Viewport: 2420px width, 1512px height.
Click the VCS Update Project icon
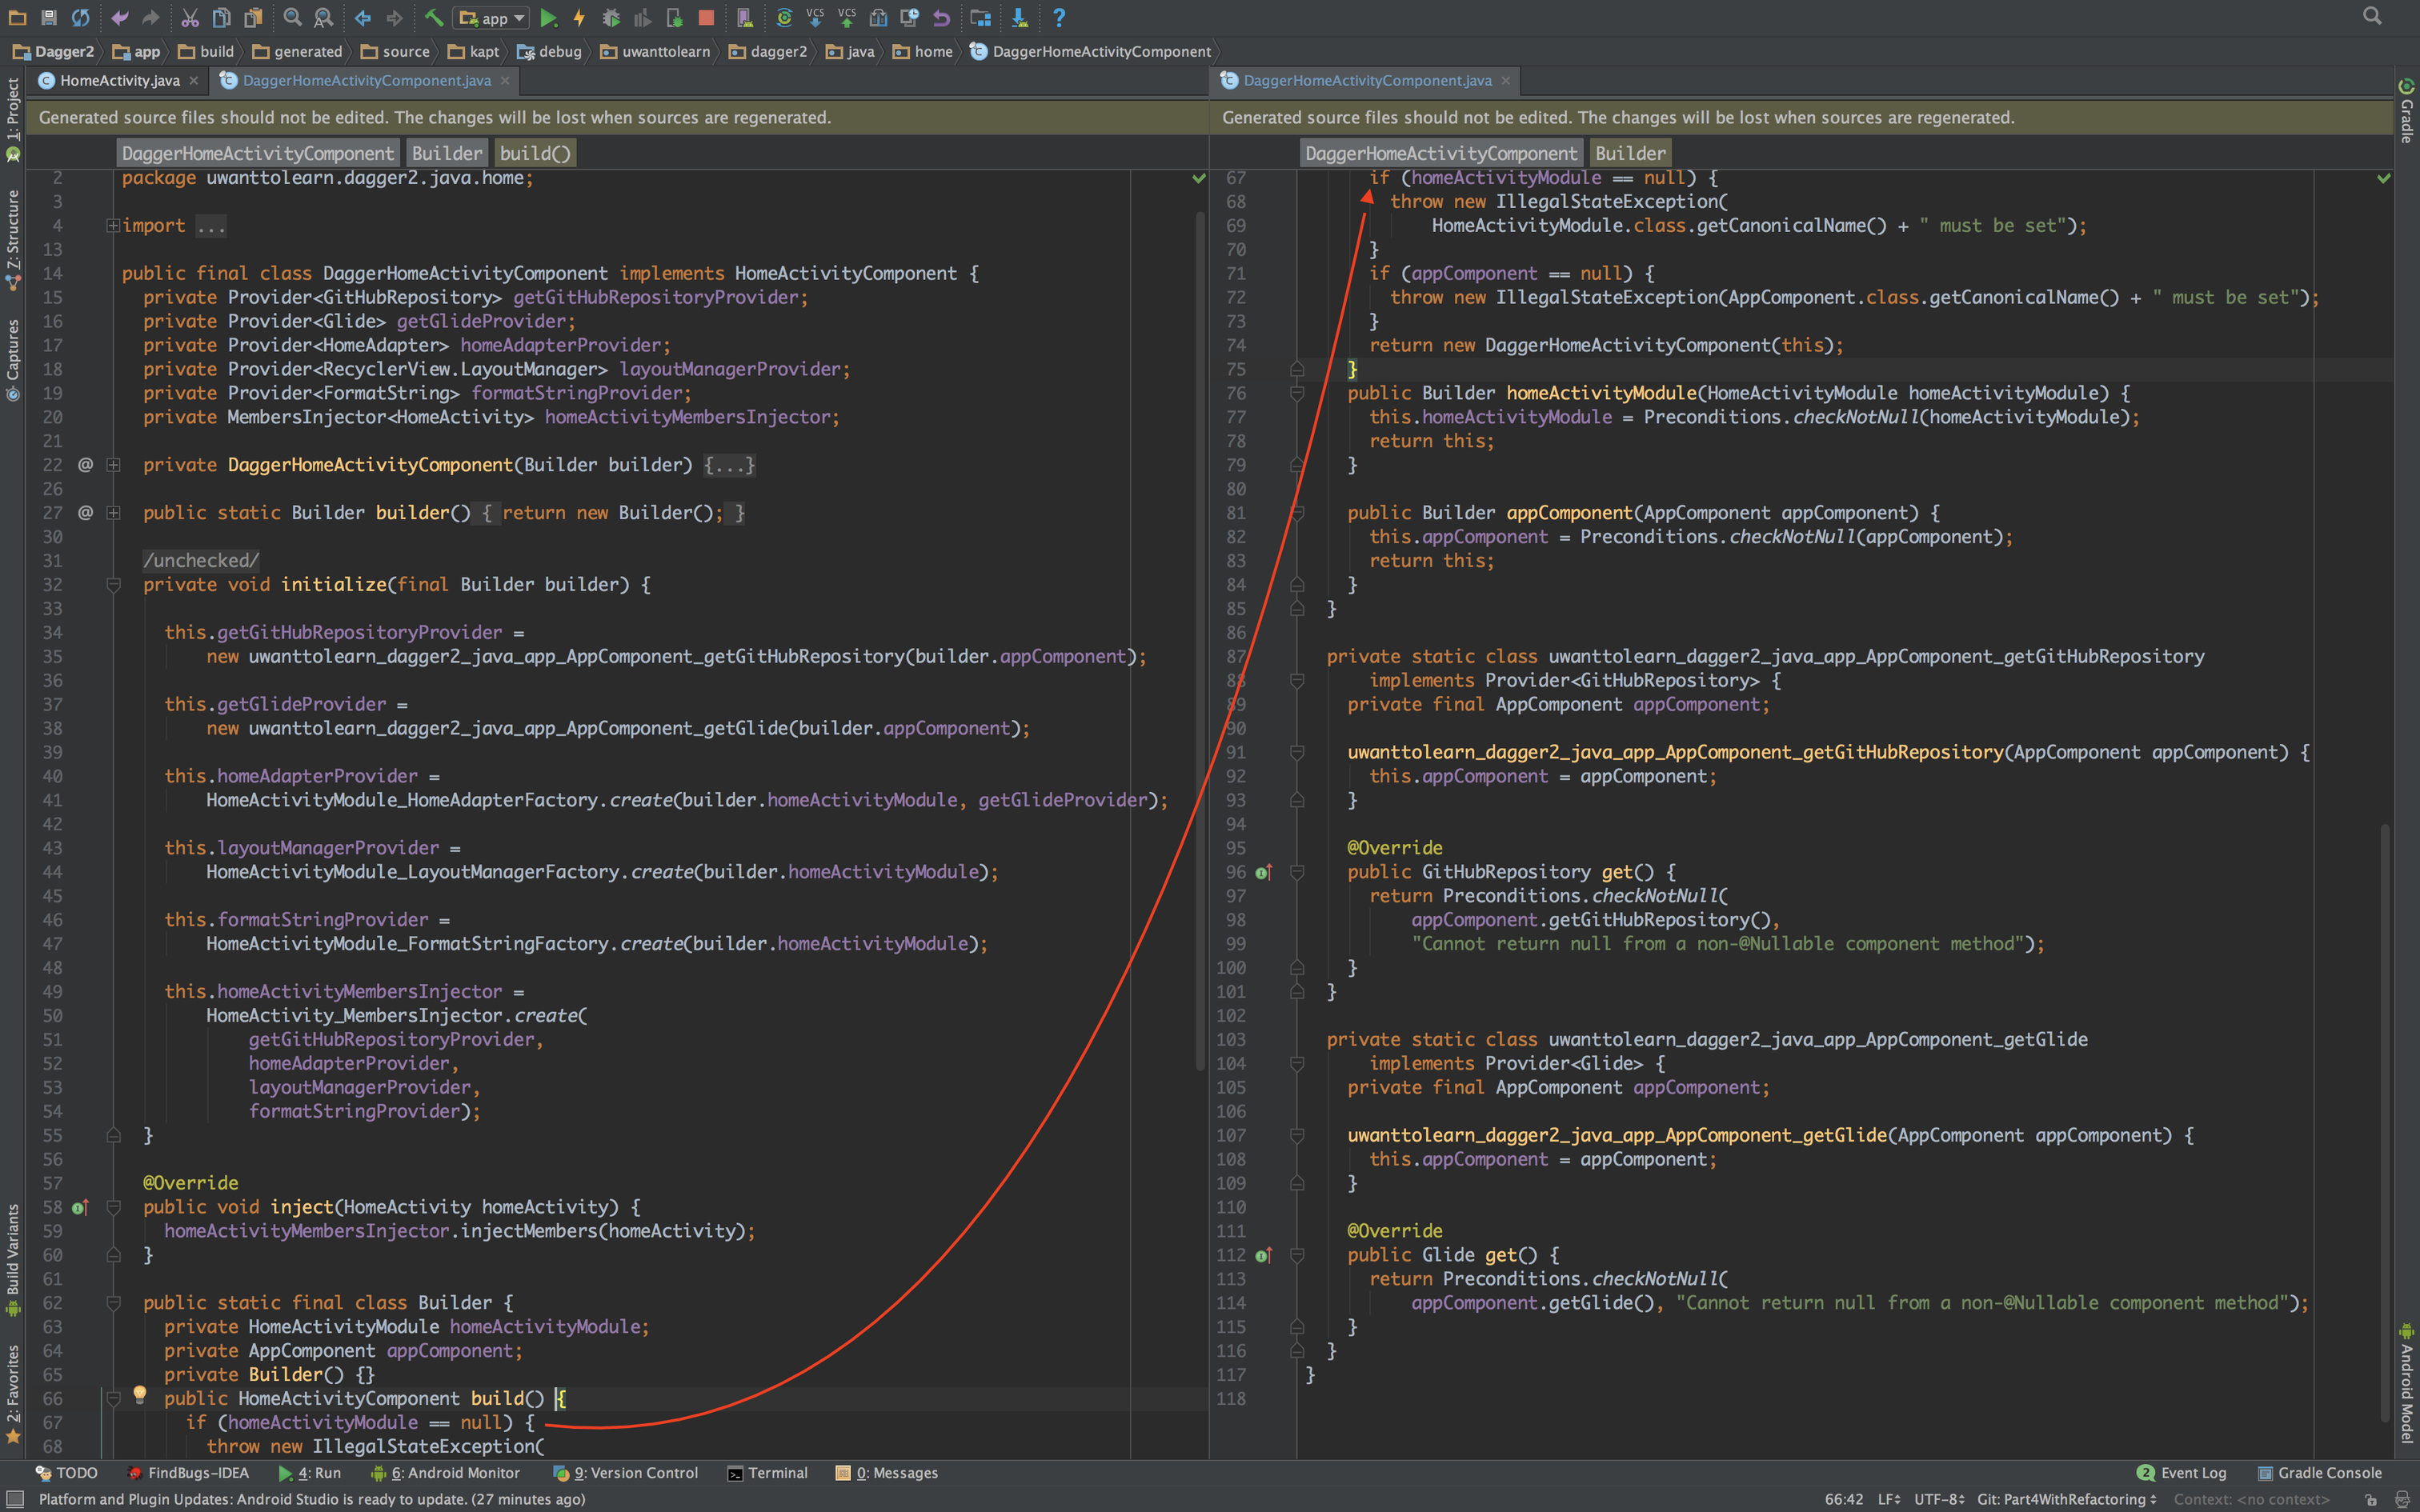point(815,18)
